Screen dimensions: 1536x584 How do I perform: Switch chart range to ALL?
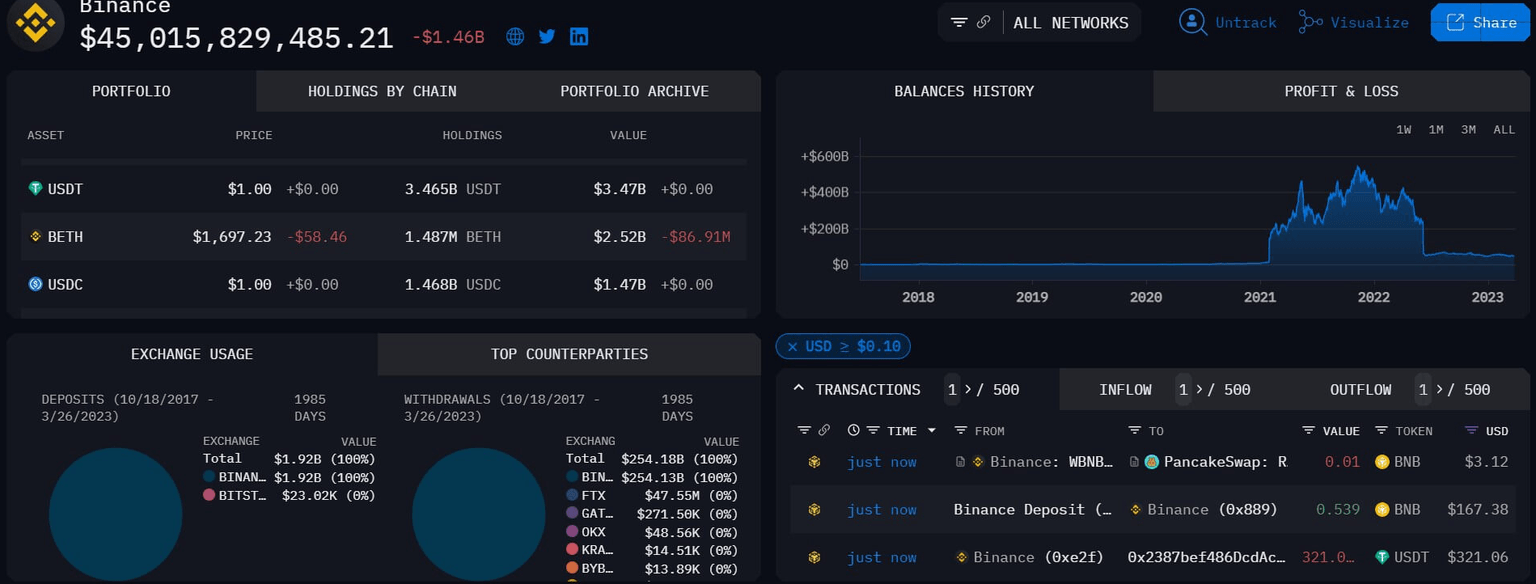point(1504,130)
